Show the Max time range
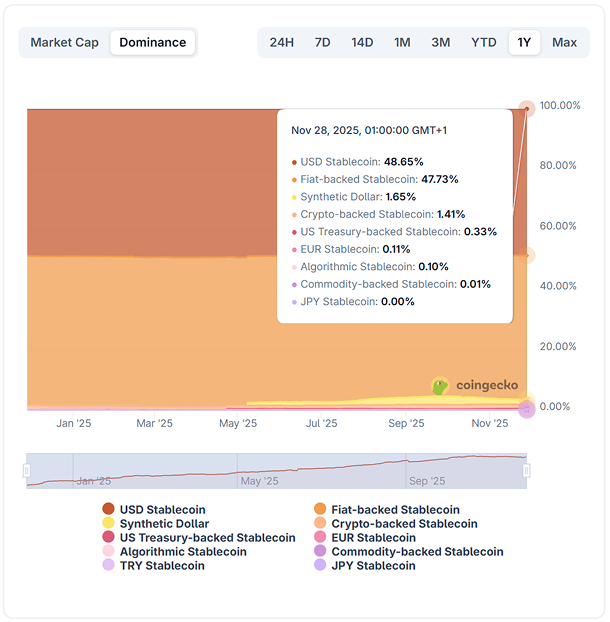 pos(564,42)
